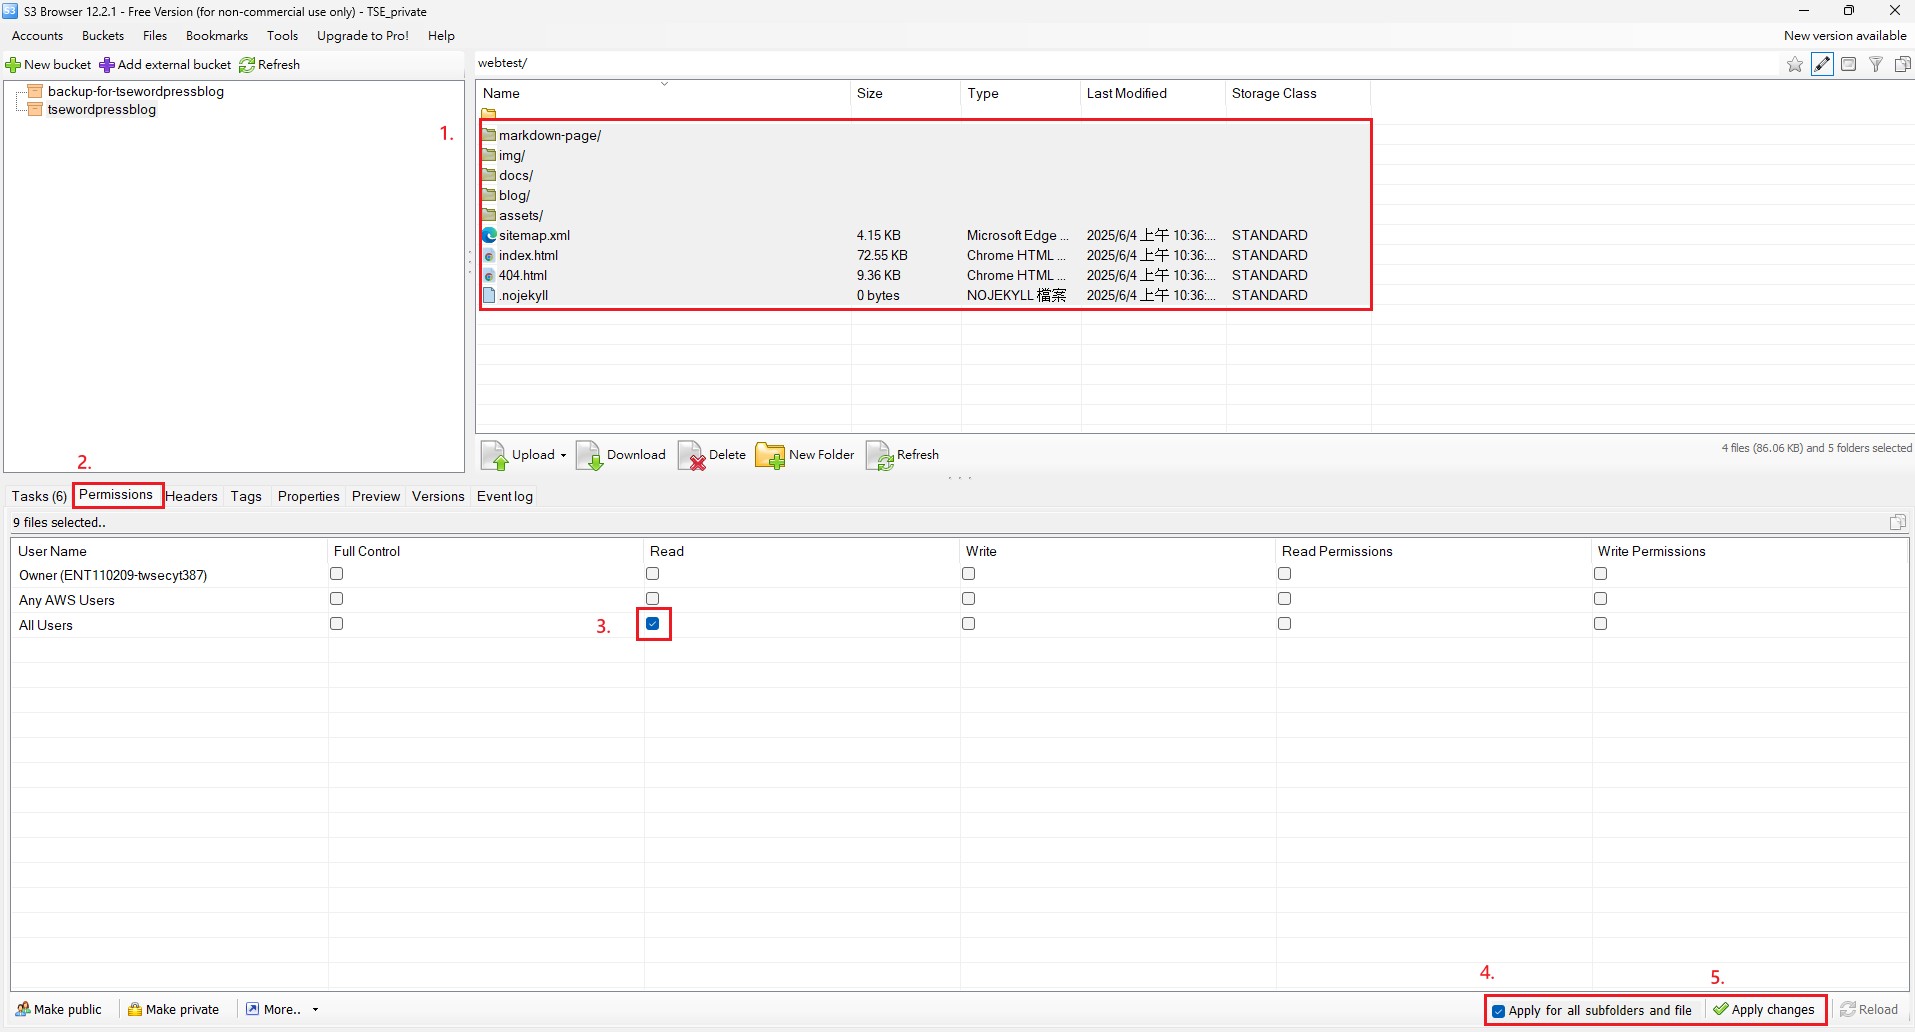
Task: Select tsewordpressblog bucket
Action: [x=102, y=110]
